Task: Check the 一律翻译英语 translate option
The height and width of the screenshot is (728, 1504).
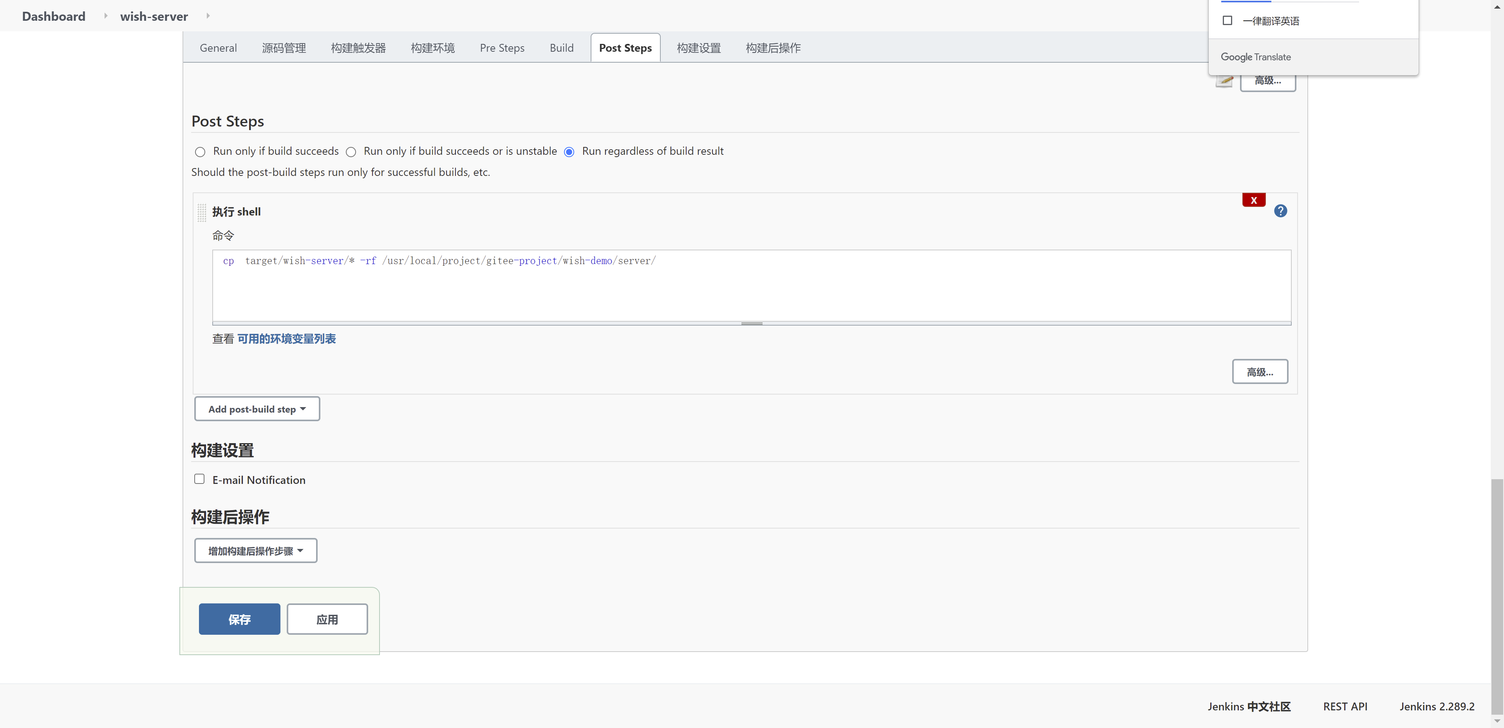Action: [1227, 21]
